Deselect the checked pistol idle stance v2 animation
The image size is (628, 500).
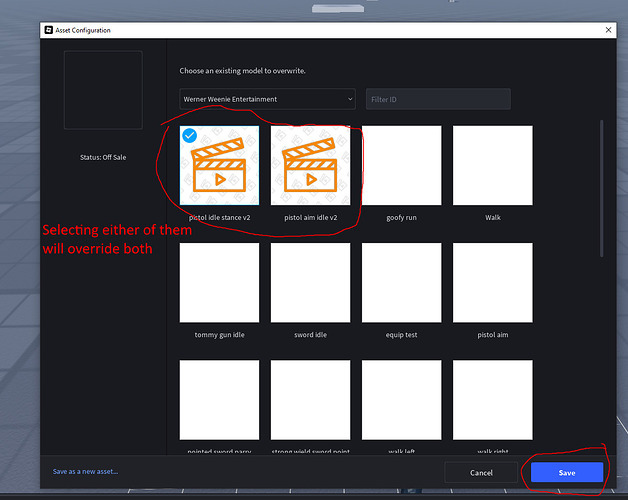coord(189,135)
